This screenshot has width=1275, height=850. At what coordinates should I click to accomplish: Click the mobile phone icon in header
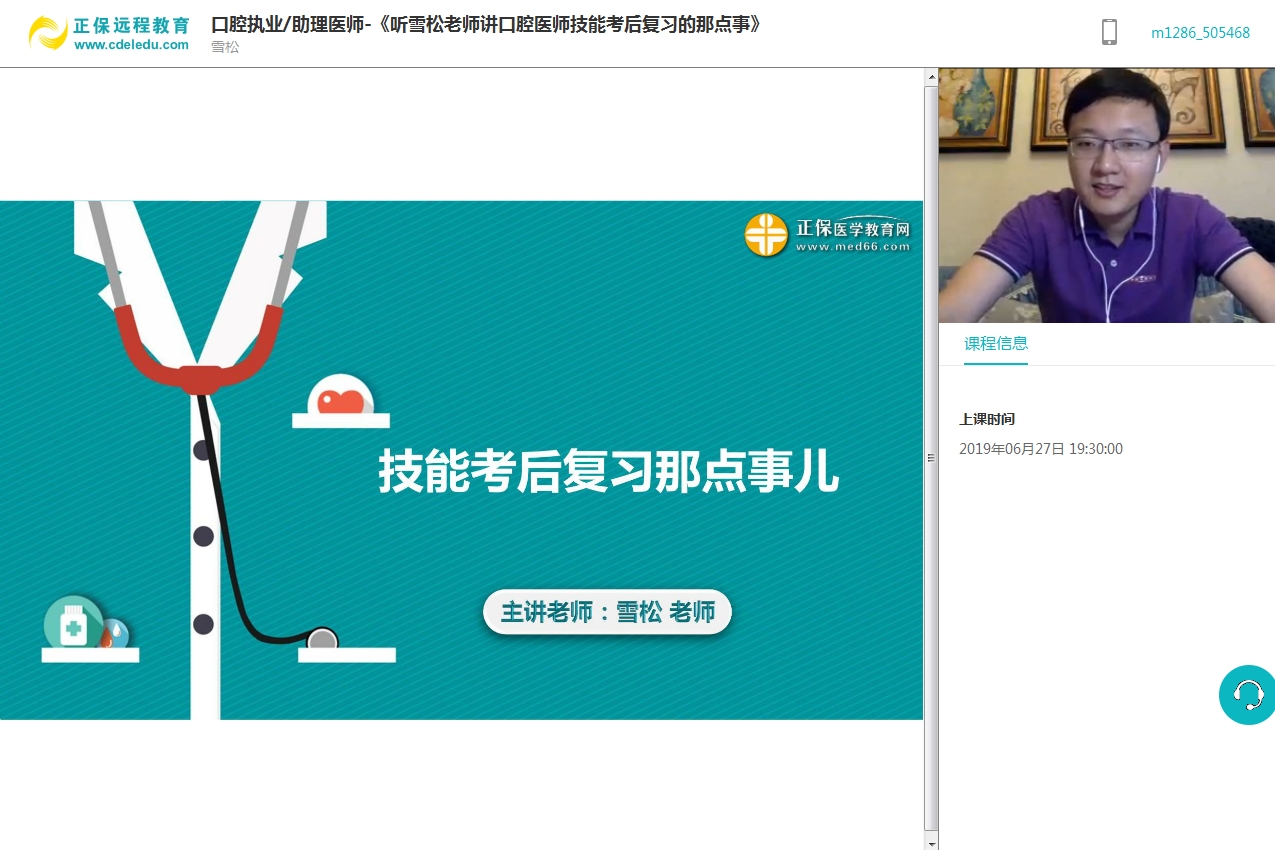coord(1109,32)
